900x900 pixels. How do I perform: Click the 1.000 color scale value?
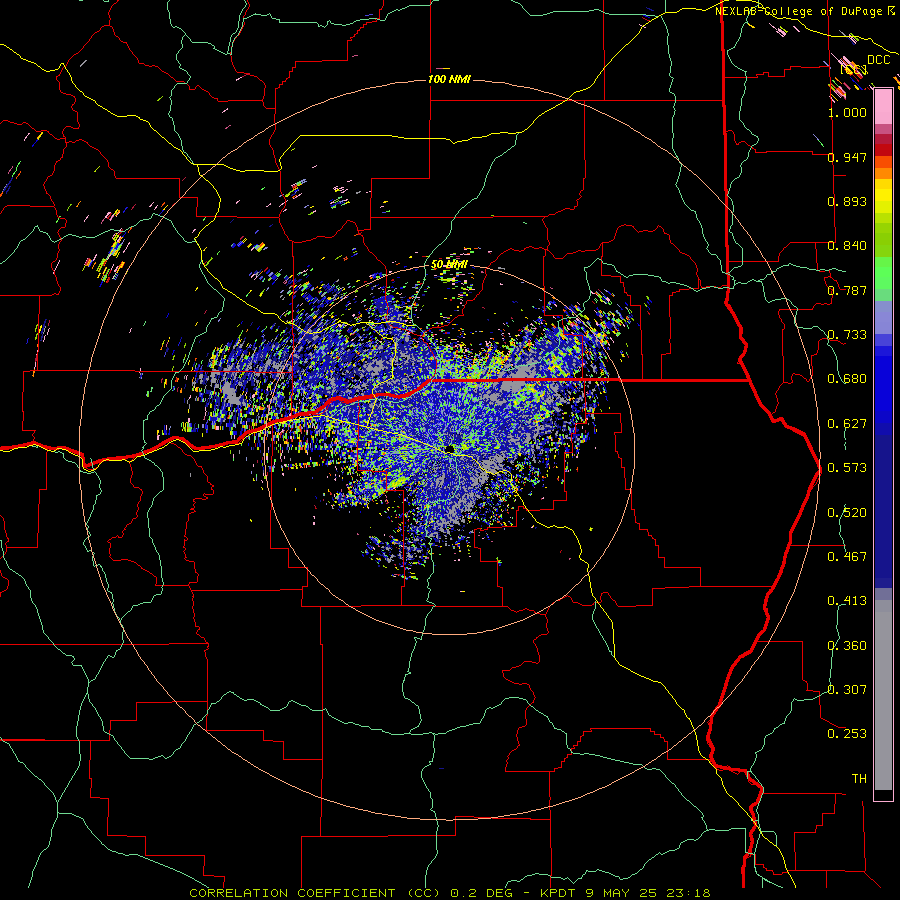847,112
